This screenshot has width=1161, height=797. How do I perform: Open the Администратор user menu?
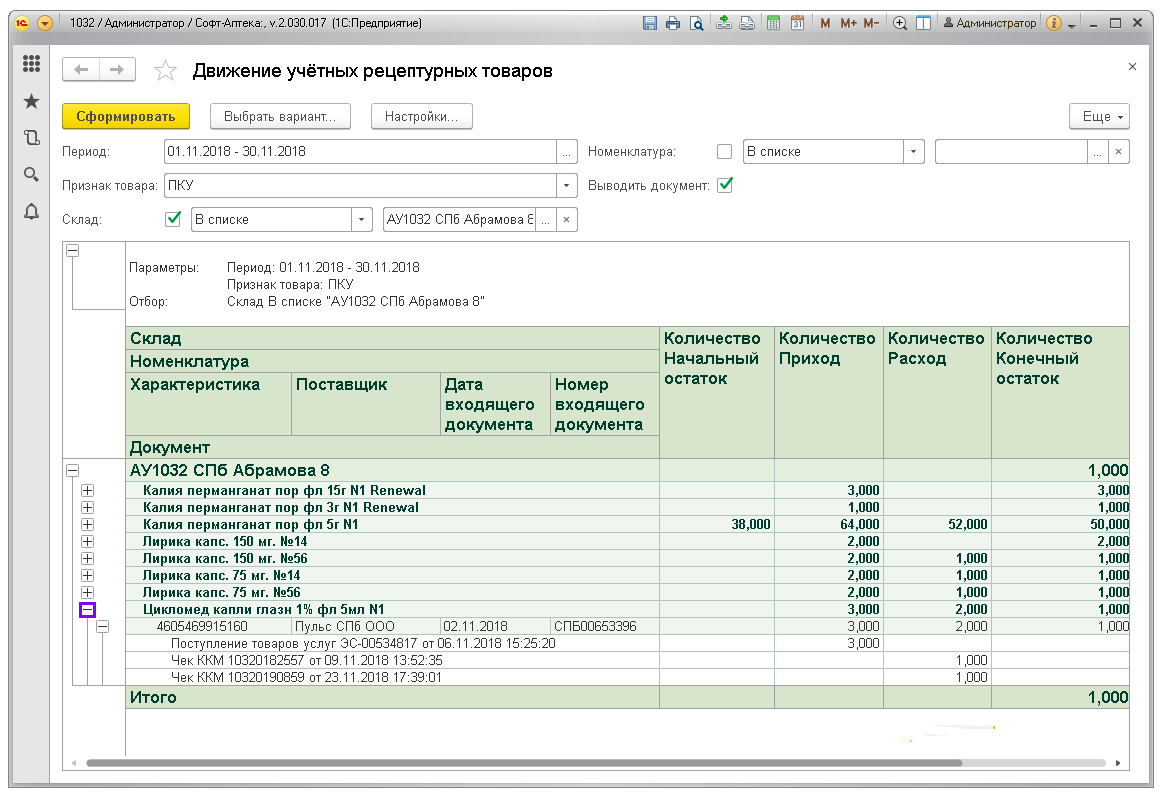(989, 23)
